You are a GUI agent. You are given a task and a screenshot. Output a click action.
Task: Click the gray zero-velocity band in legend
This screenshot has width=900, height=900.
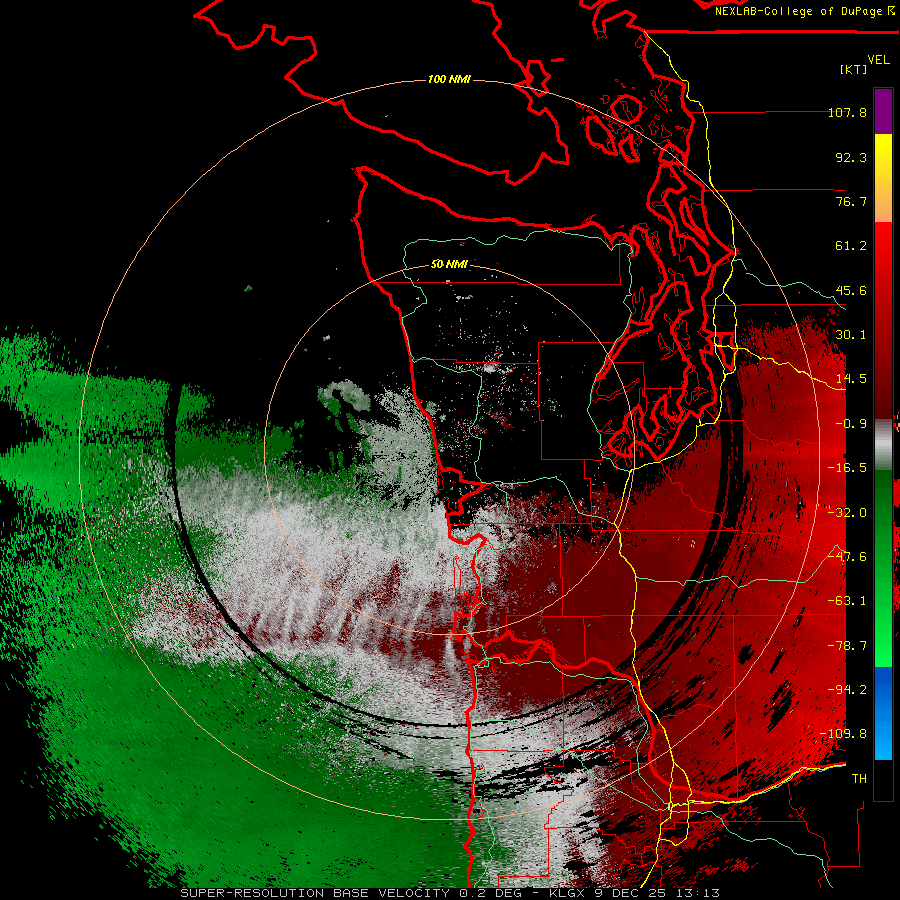click(x=883, y=445)
